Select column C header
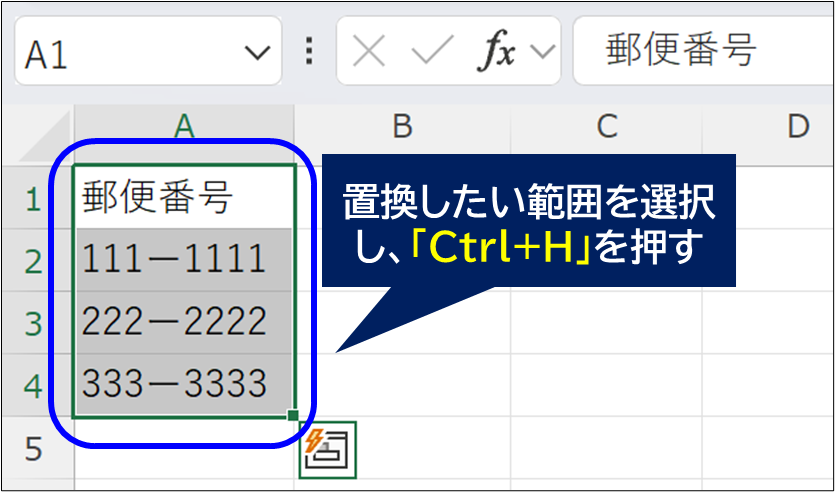 [x=605, y=126]
